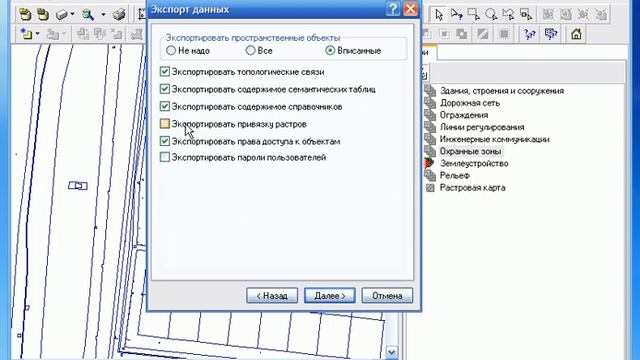640x360 pixels.
Task: Open the eraser tool dropdown arrow
Action: pyautogui.click(x=72, y=14)
